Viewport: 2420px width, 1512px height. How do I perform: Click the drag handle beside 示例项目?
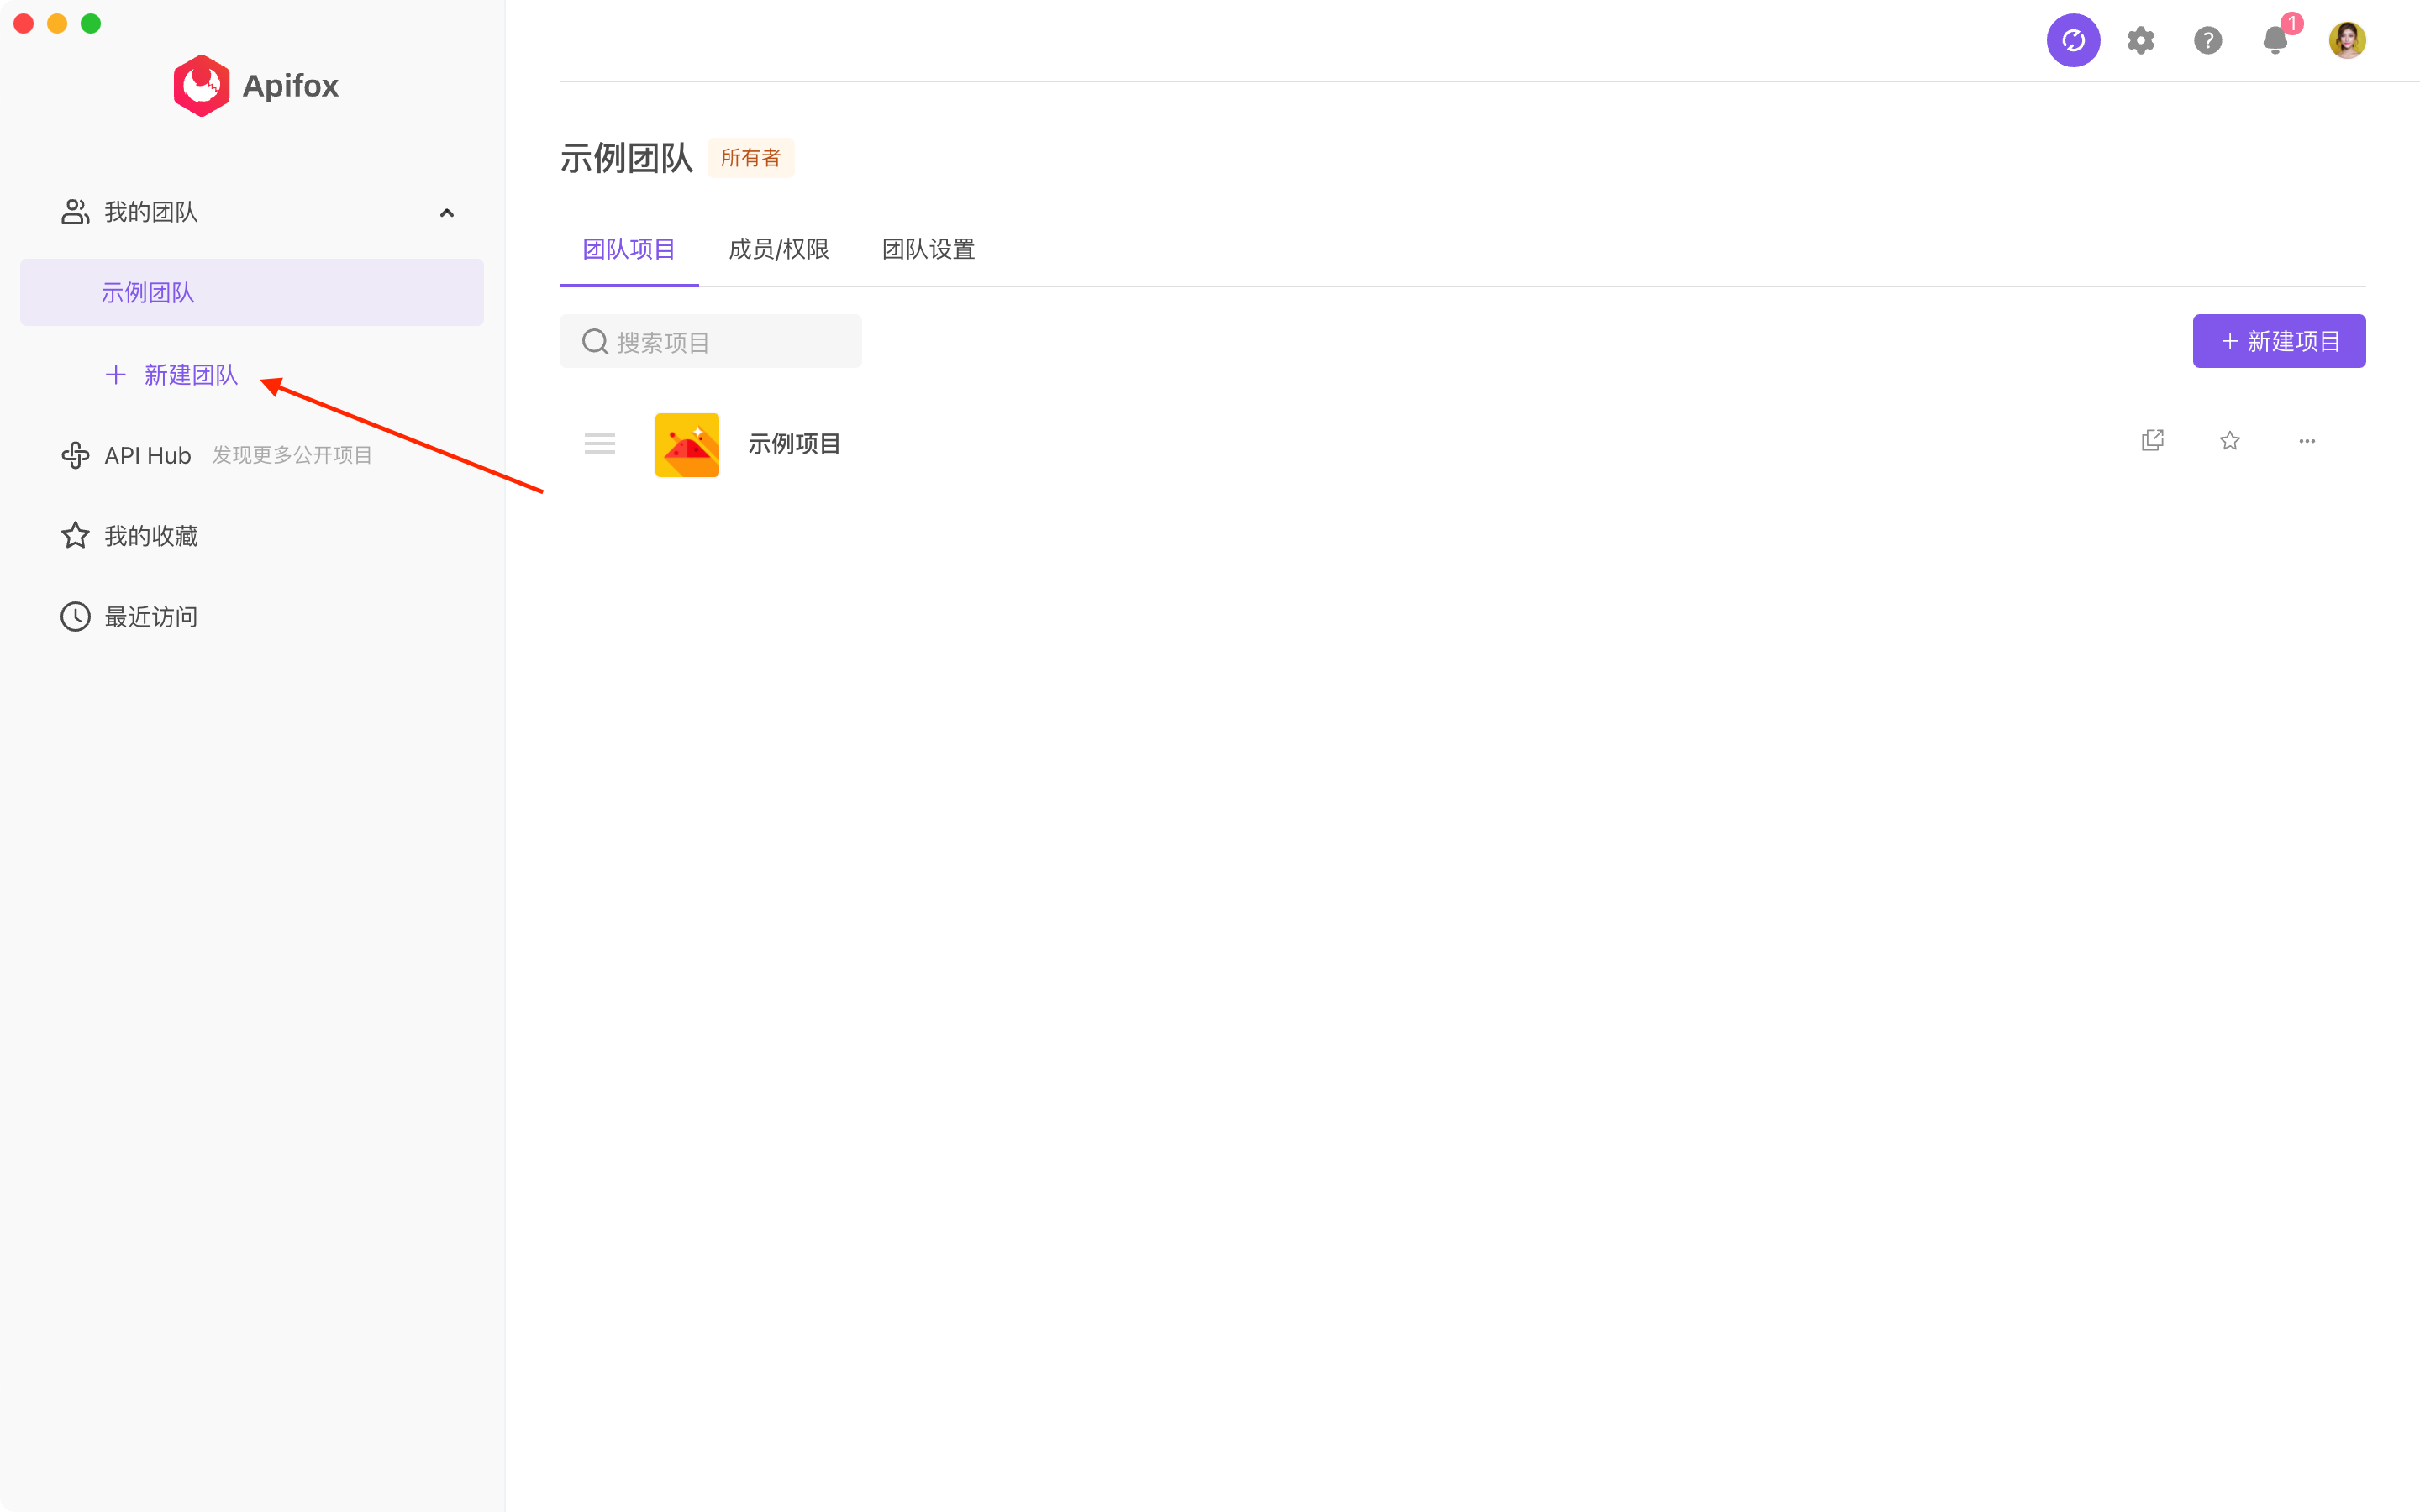click(x=599, y=443)
